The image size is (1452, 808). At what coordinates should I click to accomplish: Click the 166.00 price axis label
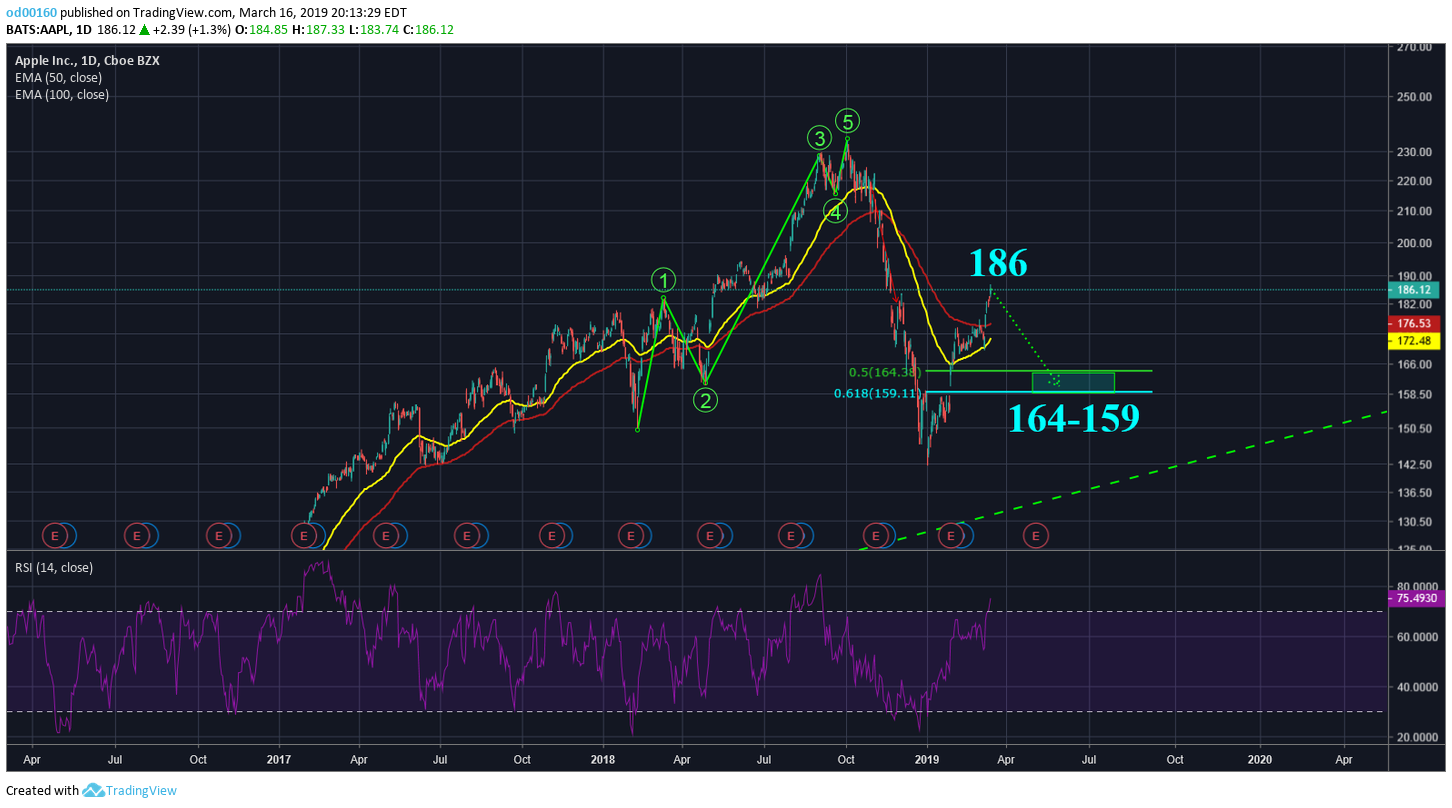coord(1412,364)
